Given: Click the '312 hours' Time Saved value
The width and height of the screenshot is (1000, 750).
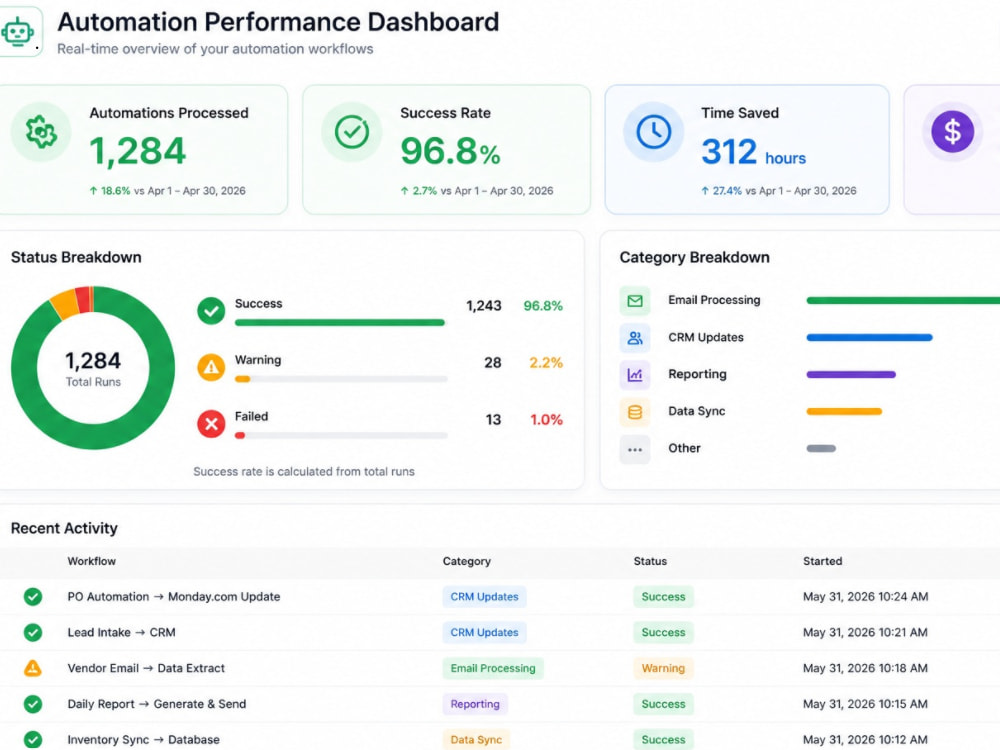Looking at the screenshot, I should pos(753,152).
